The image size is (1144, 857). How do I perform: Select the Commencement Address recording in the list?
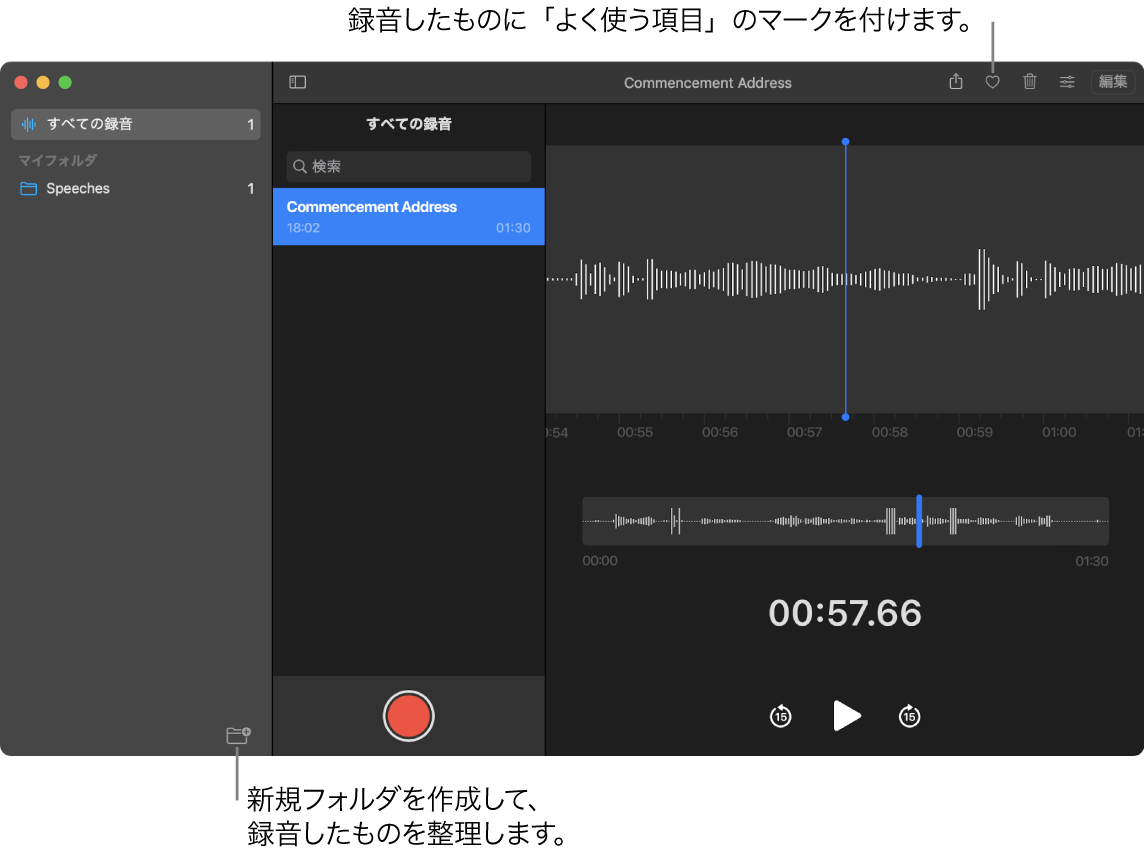[408, 216]
